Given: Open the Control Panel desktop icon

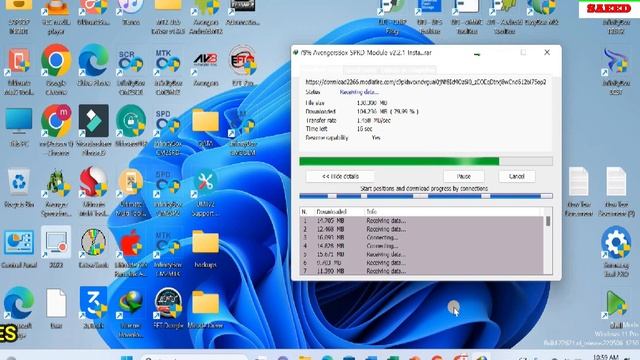Looking at the screenshot, I should 19,242.
